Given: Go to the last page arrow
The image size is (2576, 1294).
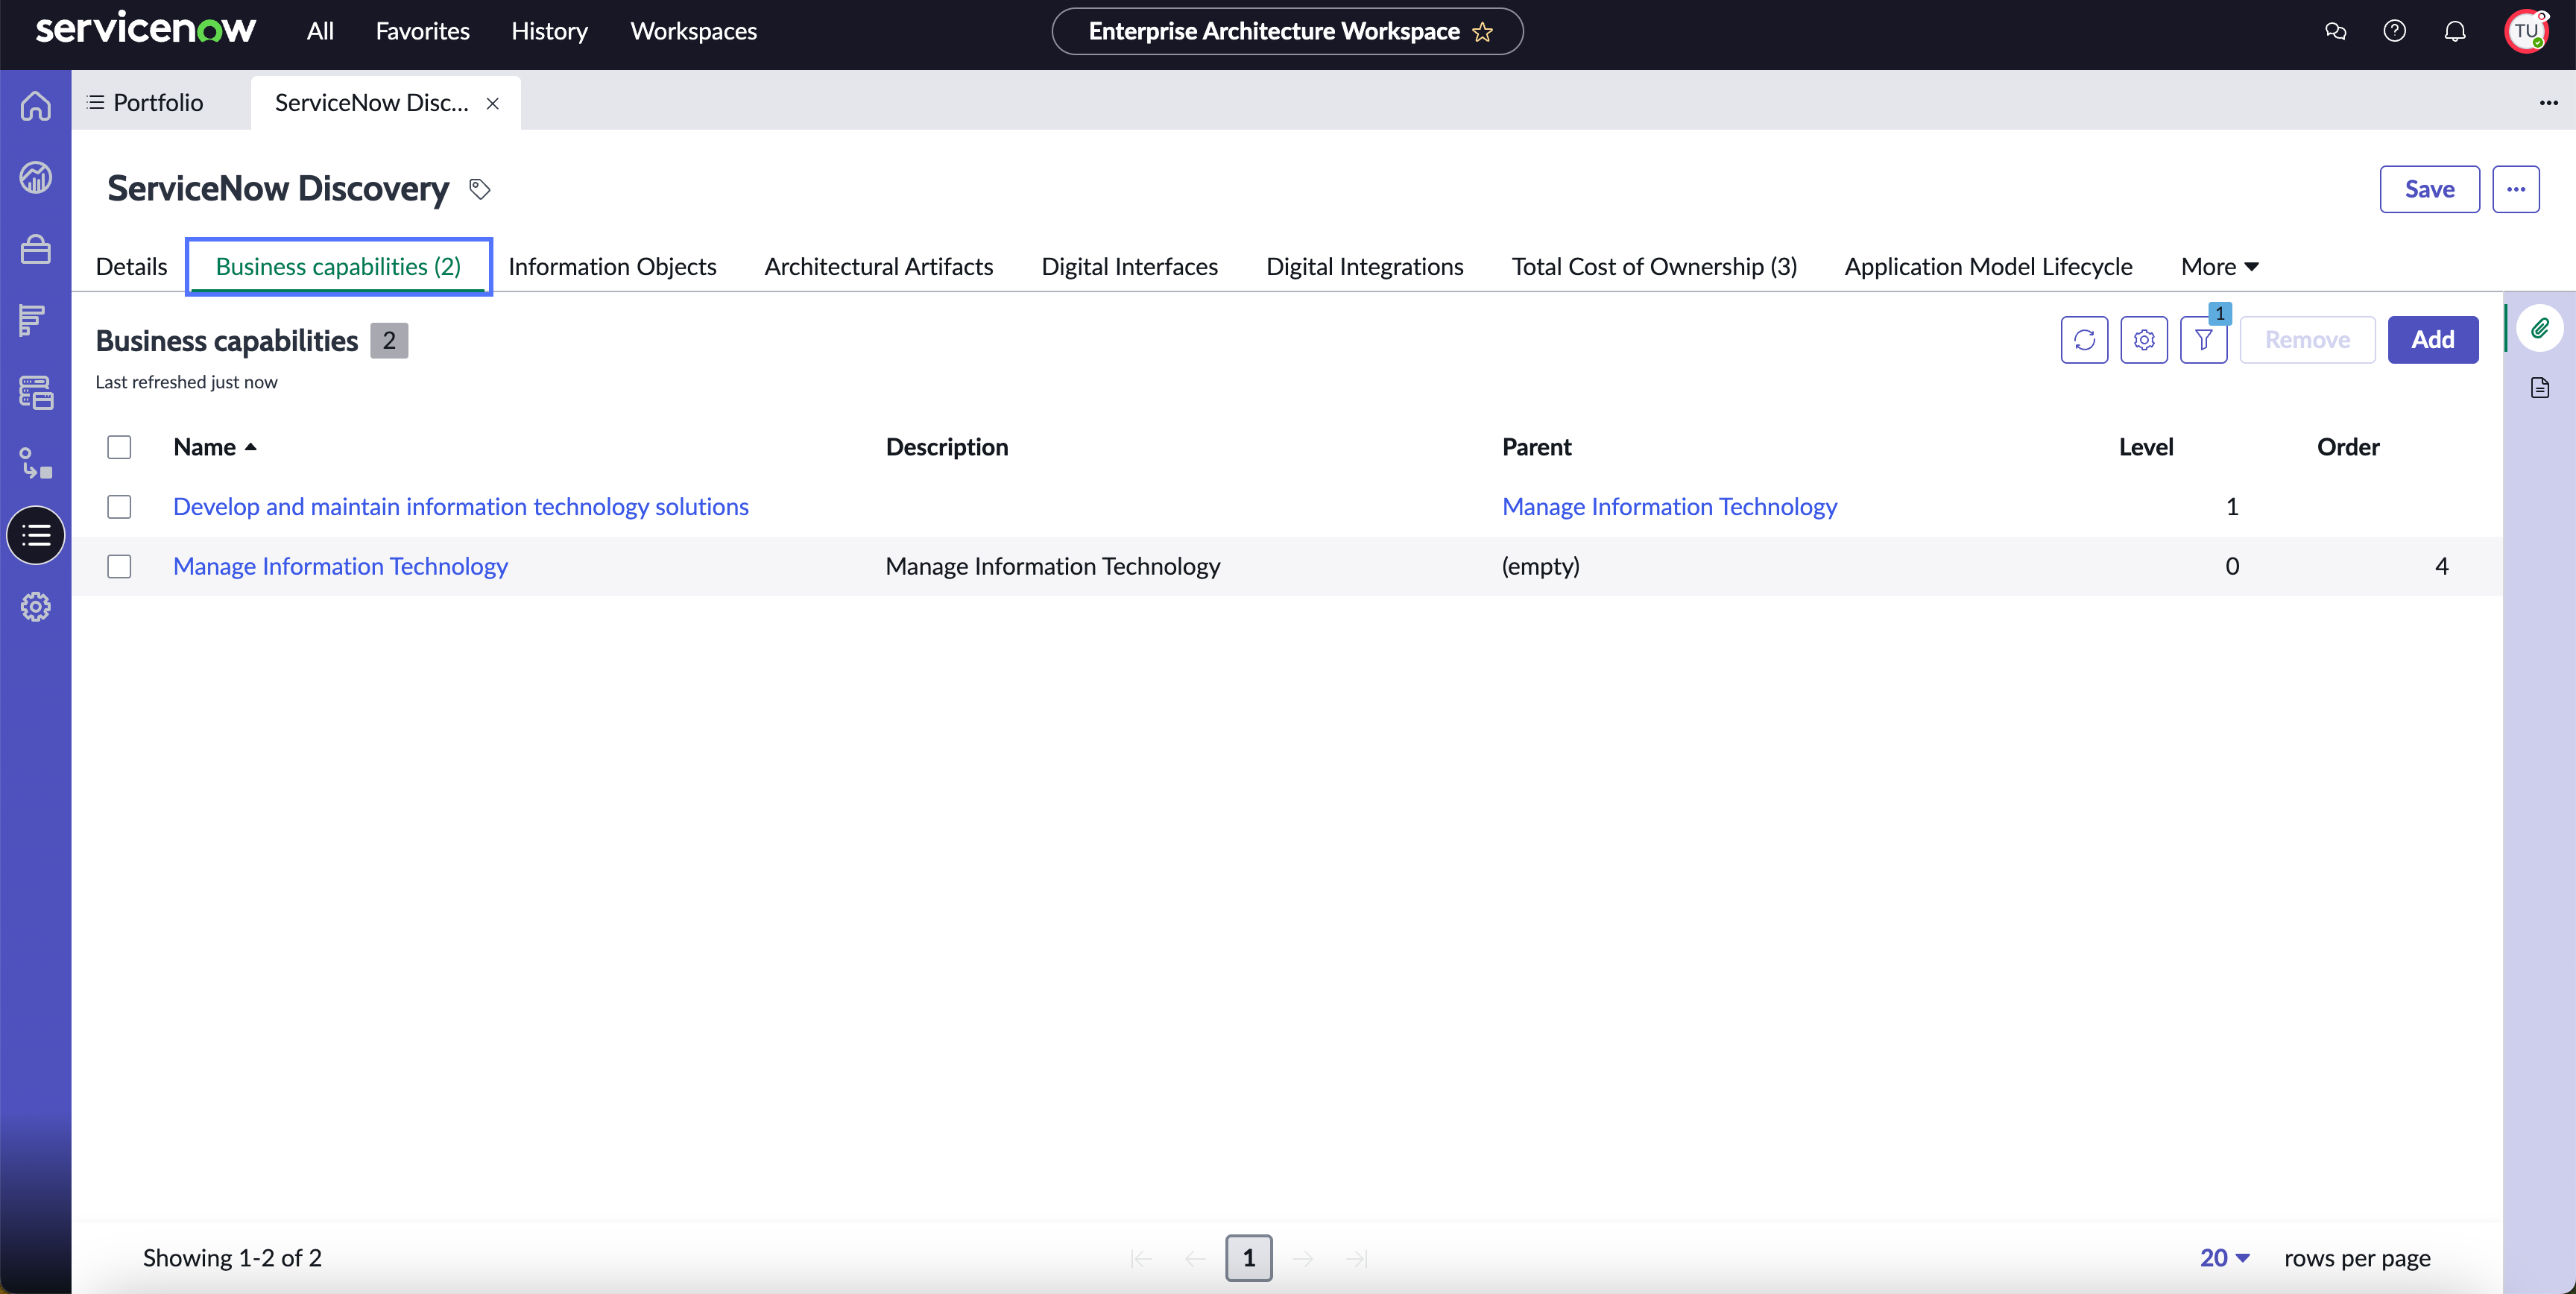Looking at the screenshot, I should point(1357,1258).
